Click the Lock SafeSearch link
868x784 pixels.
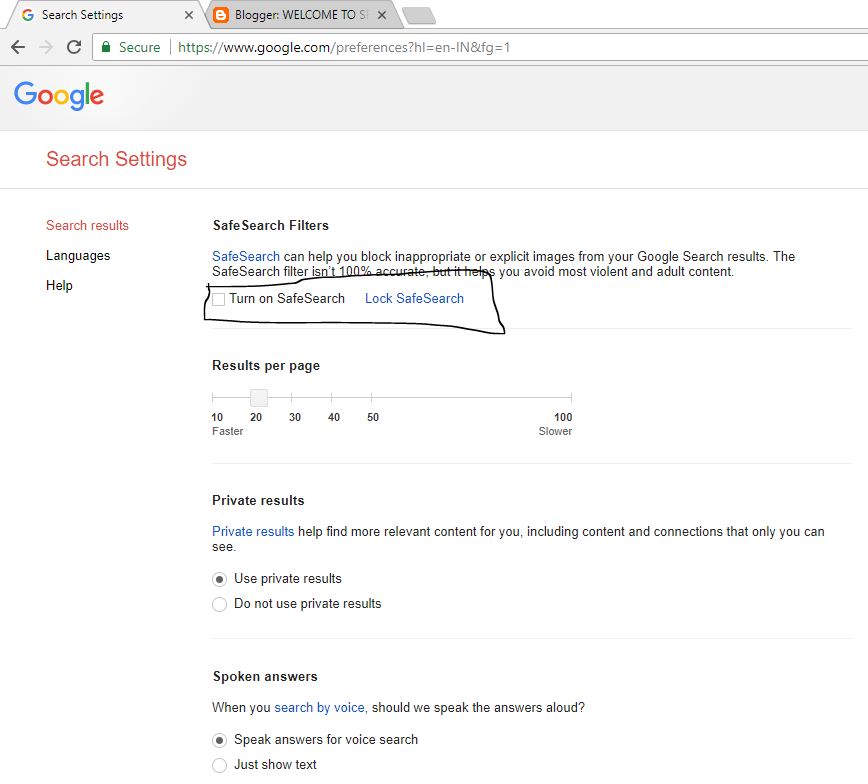tap(414, 298)
